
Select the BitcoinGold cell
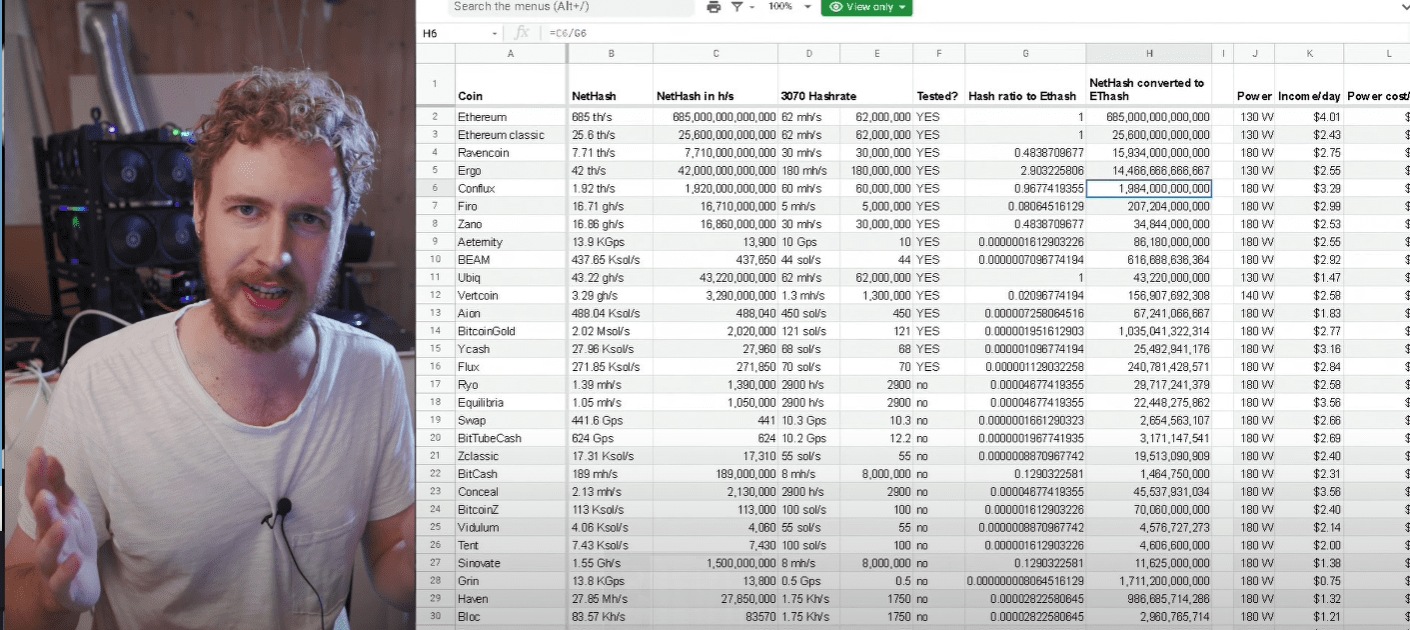pos(511,331)
